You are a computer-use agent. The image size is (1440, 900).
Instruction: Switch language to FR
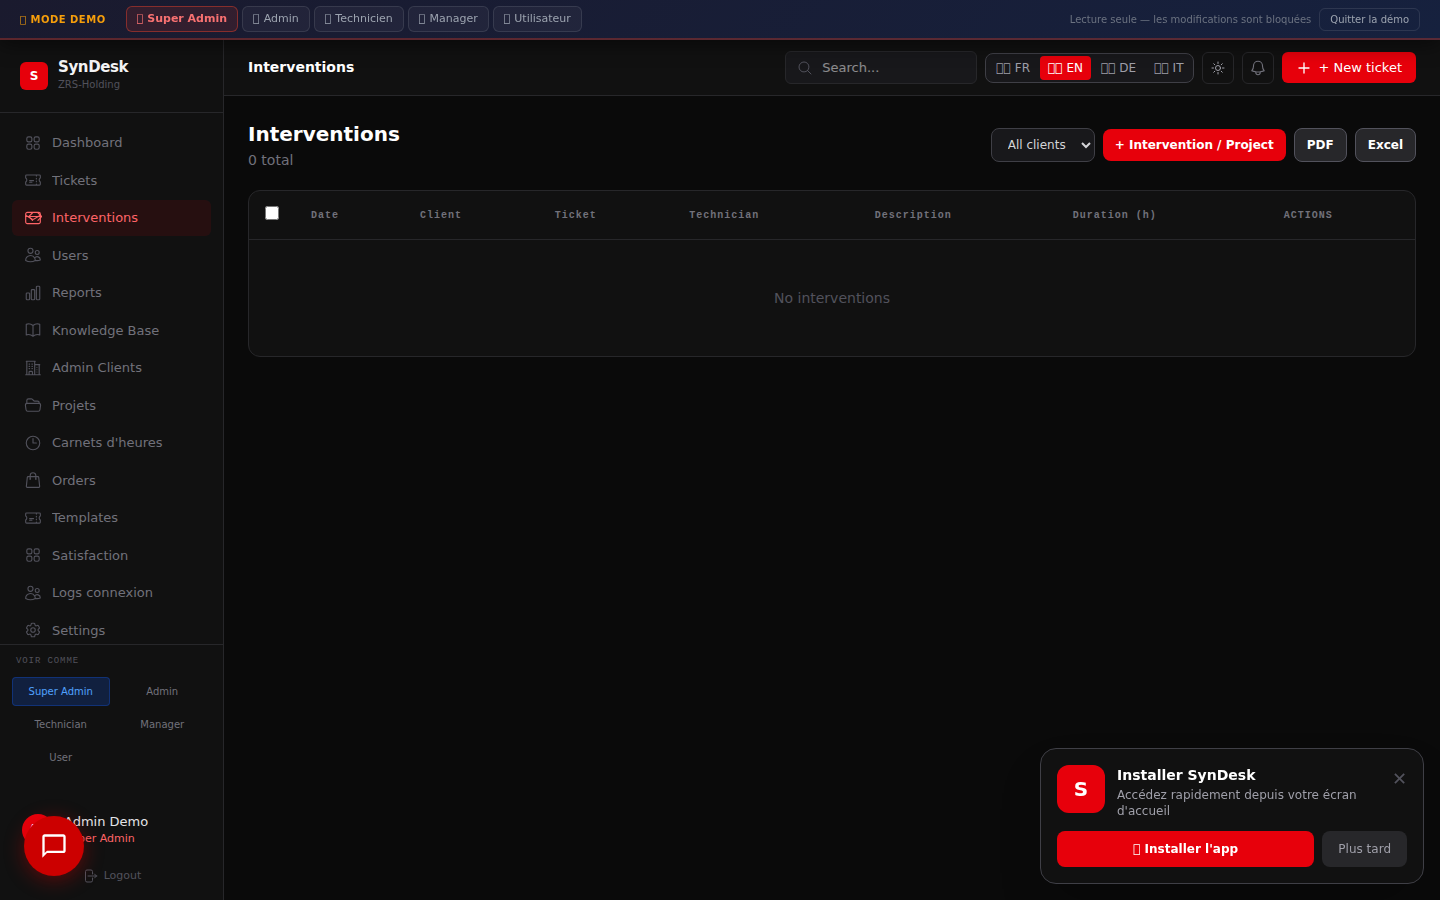pyautogui.click(x=1013, y=68)
